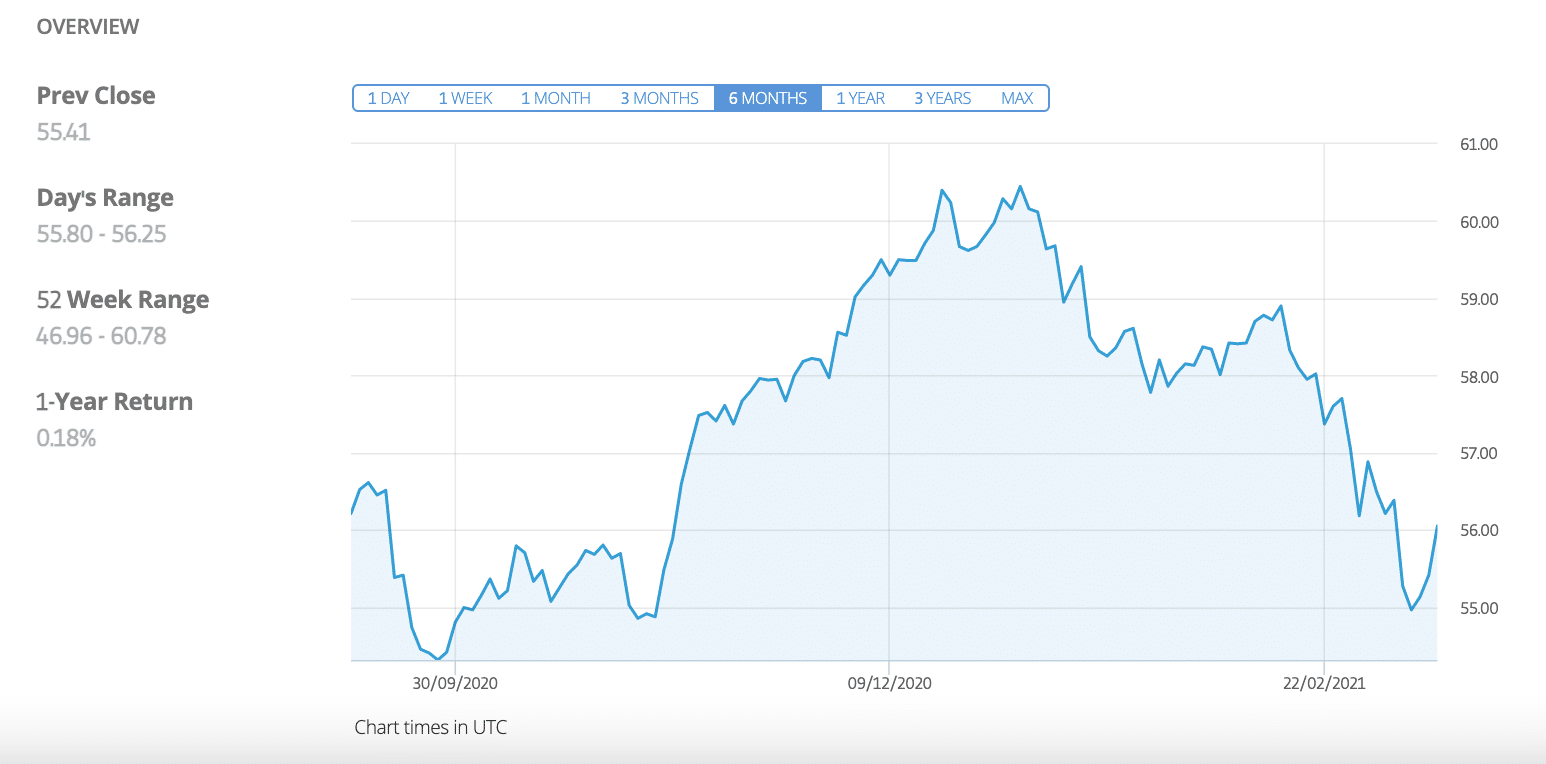Click the Day's Range label
Image resolution: width=1546 pixels, height=764 pixels.
point(105,198)
